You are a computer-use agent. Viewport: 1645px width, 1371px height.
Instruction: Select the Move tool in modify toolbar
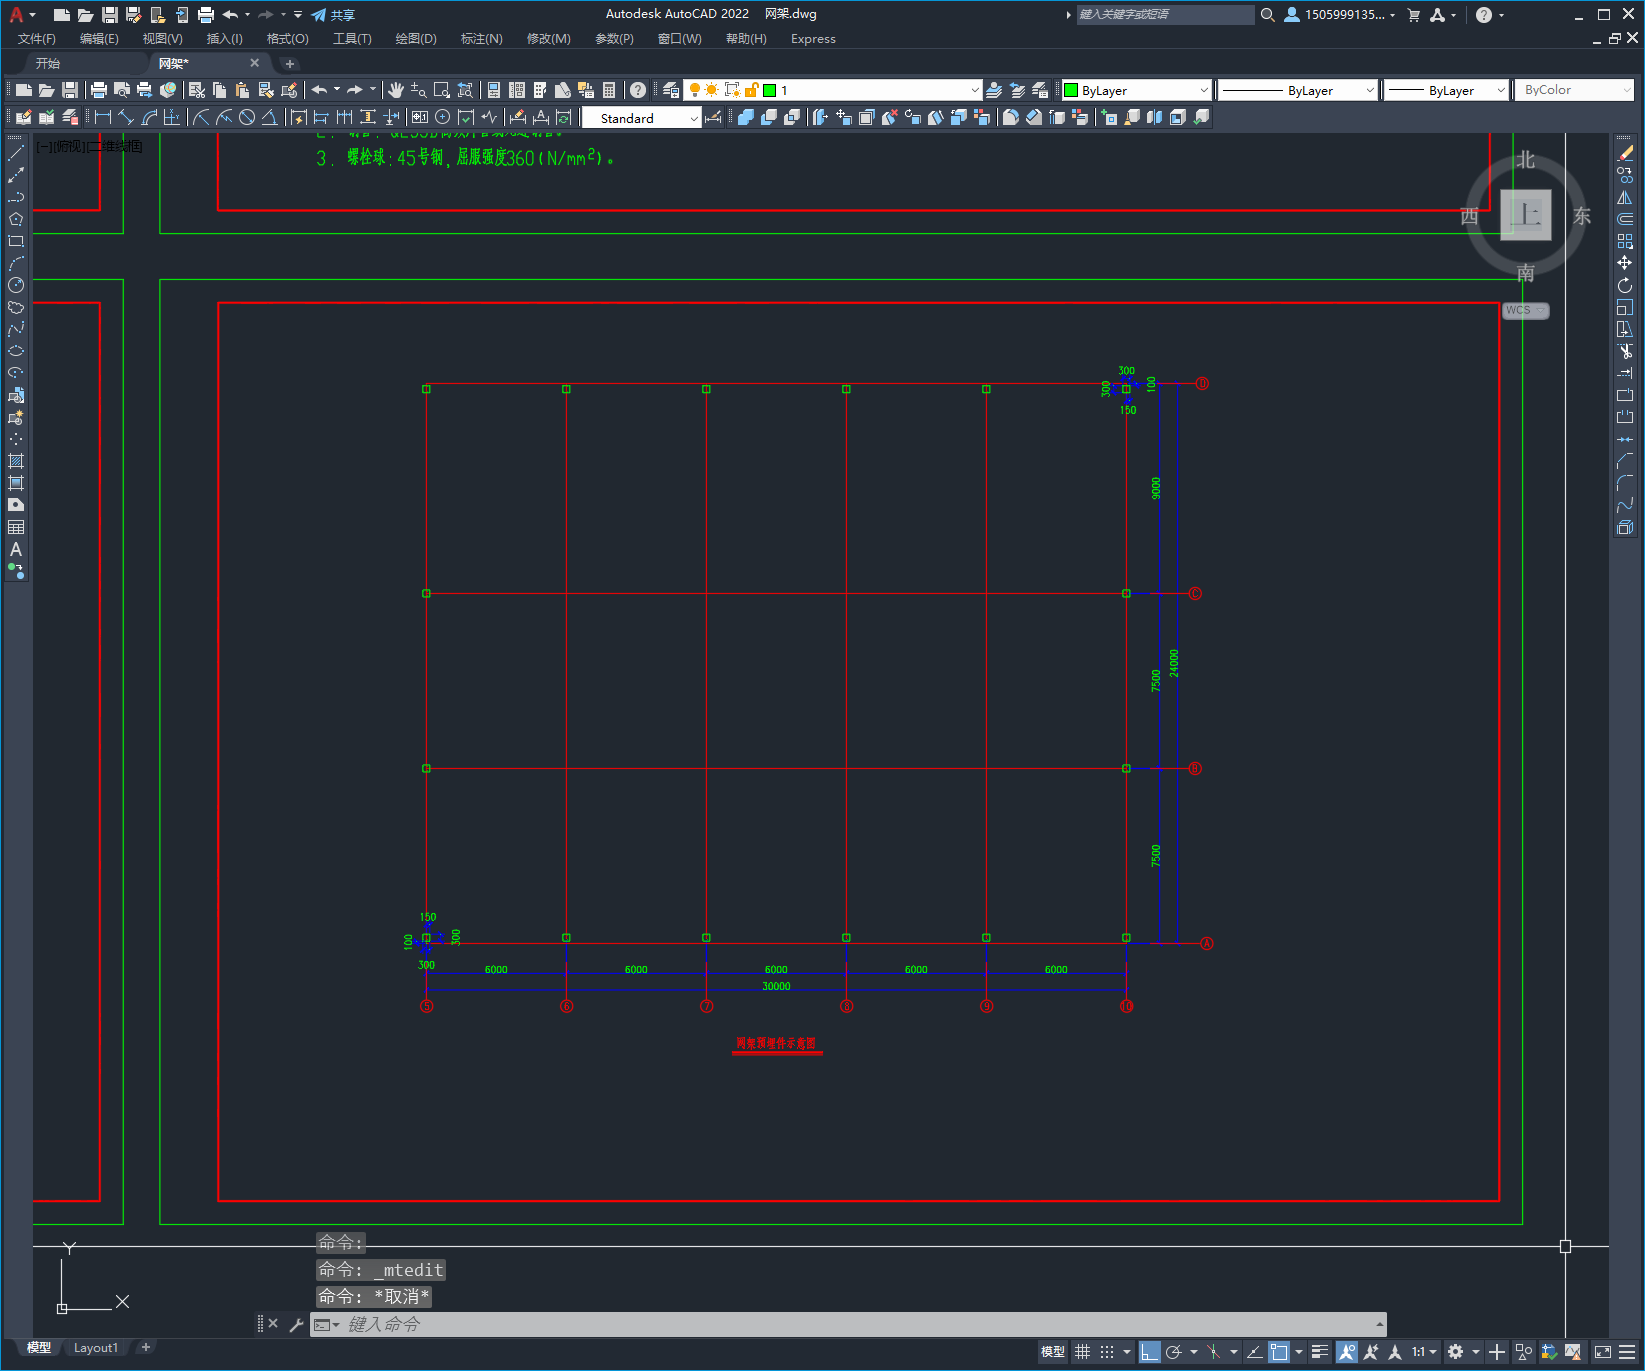(1625, 263)
